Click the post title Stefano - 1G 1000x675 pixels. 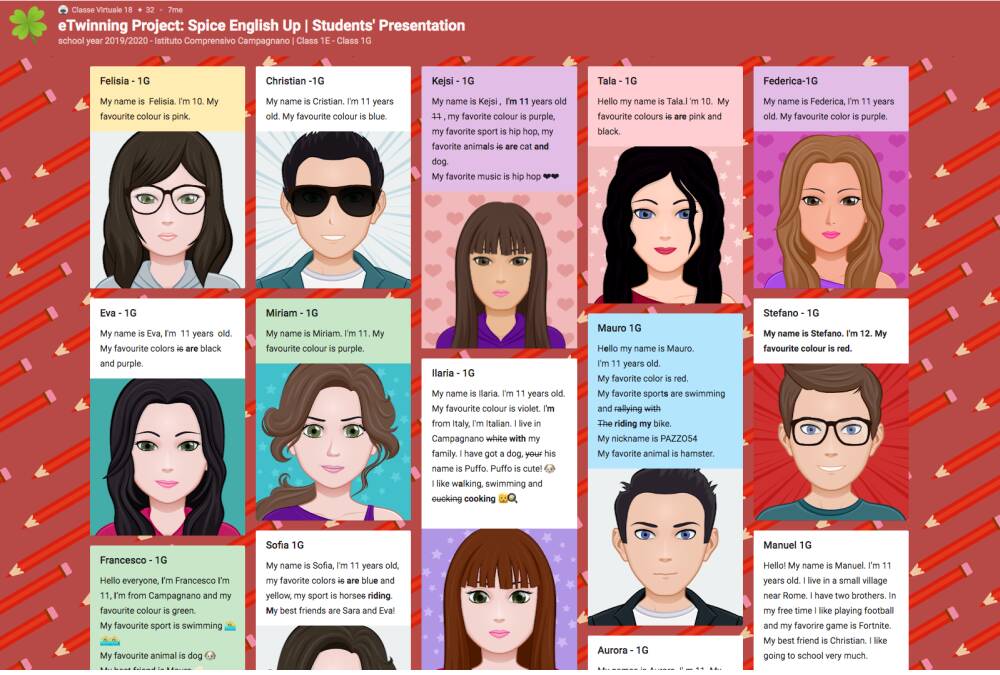click(x=791, y=313)
